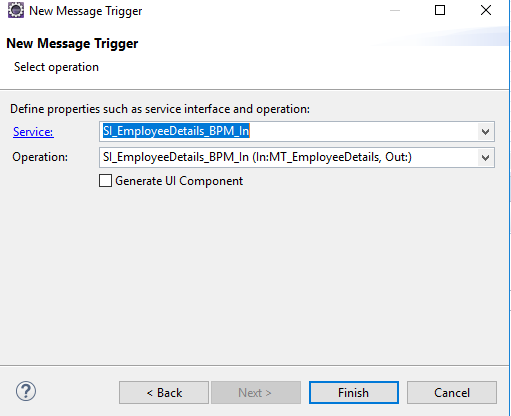511x416 pixels.
Task: Open the context-sensitive help question mark icon
Action: point(26,391)
